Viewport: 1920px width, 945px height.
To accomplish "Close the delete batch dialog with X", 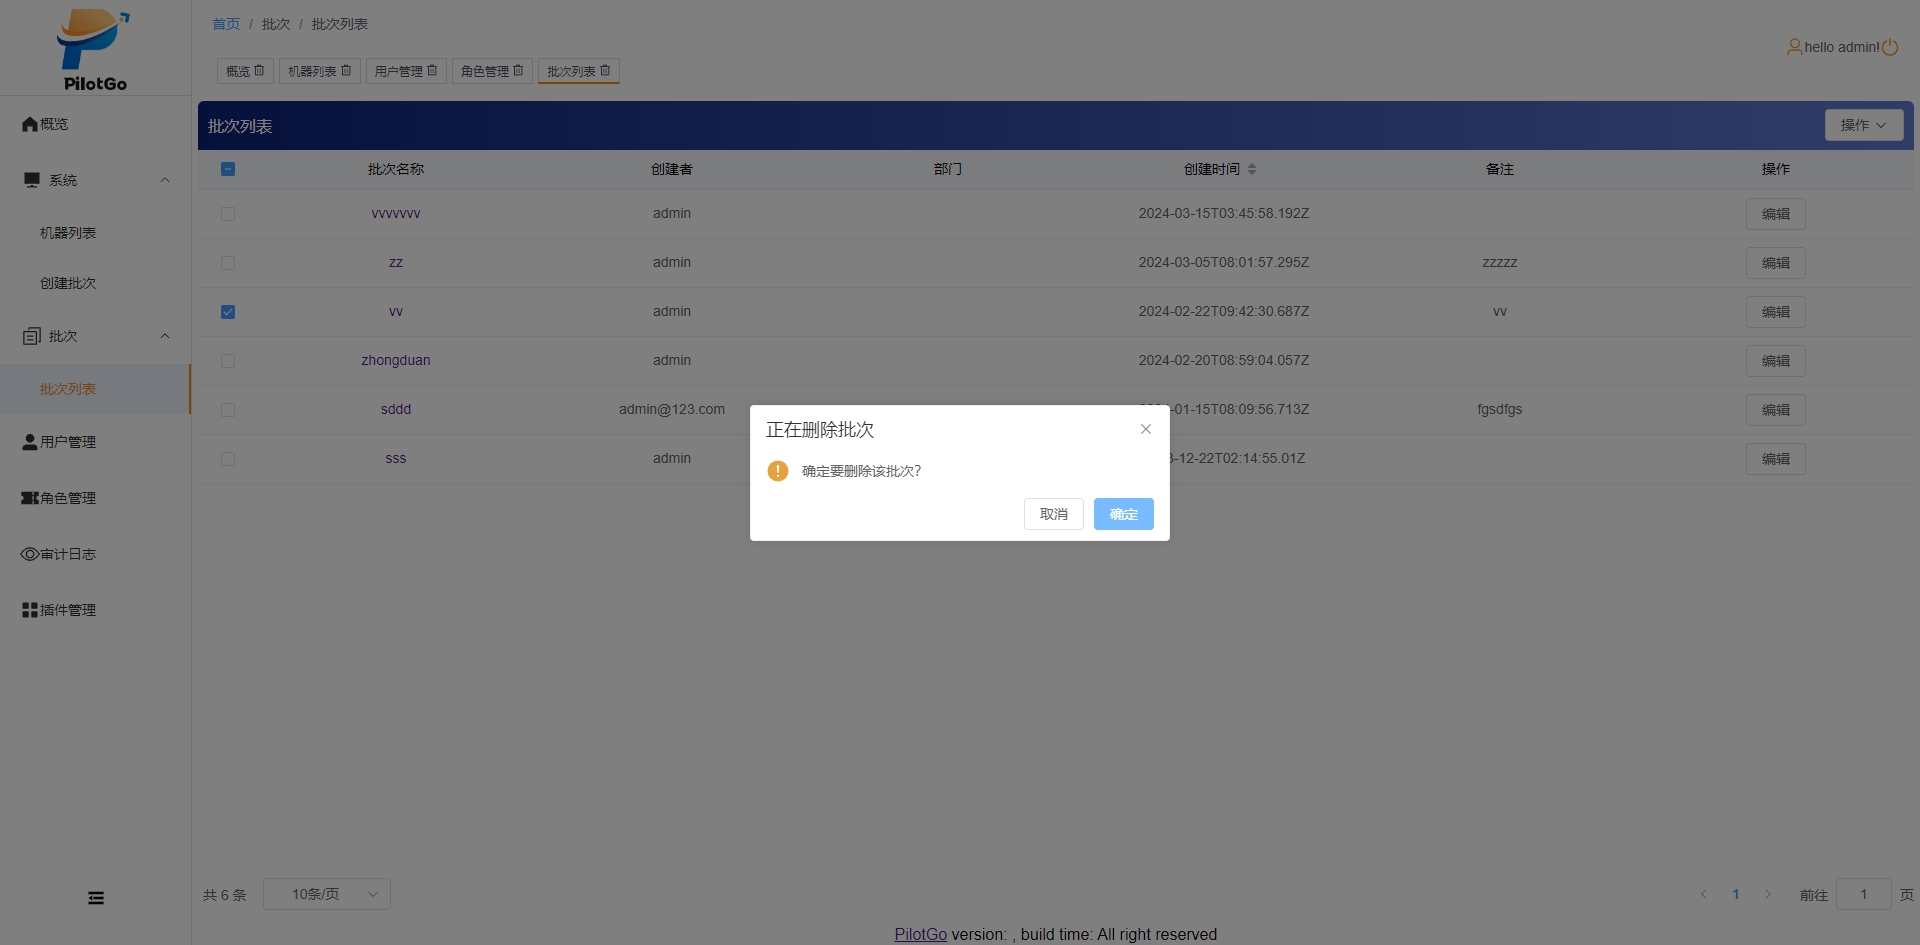I will 1146,429.
